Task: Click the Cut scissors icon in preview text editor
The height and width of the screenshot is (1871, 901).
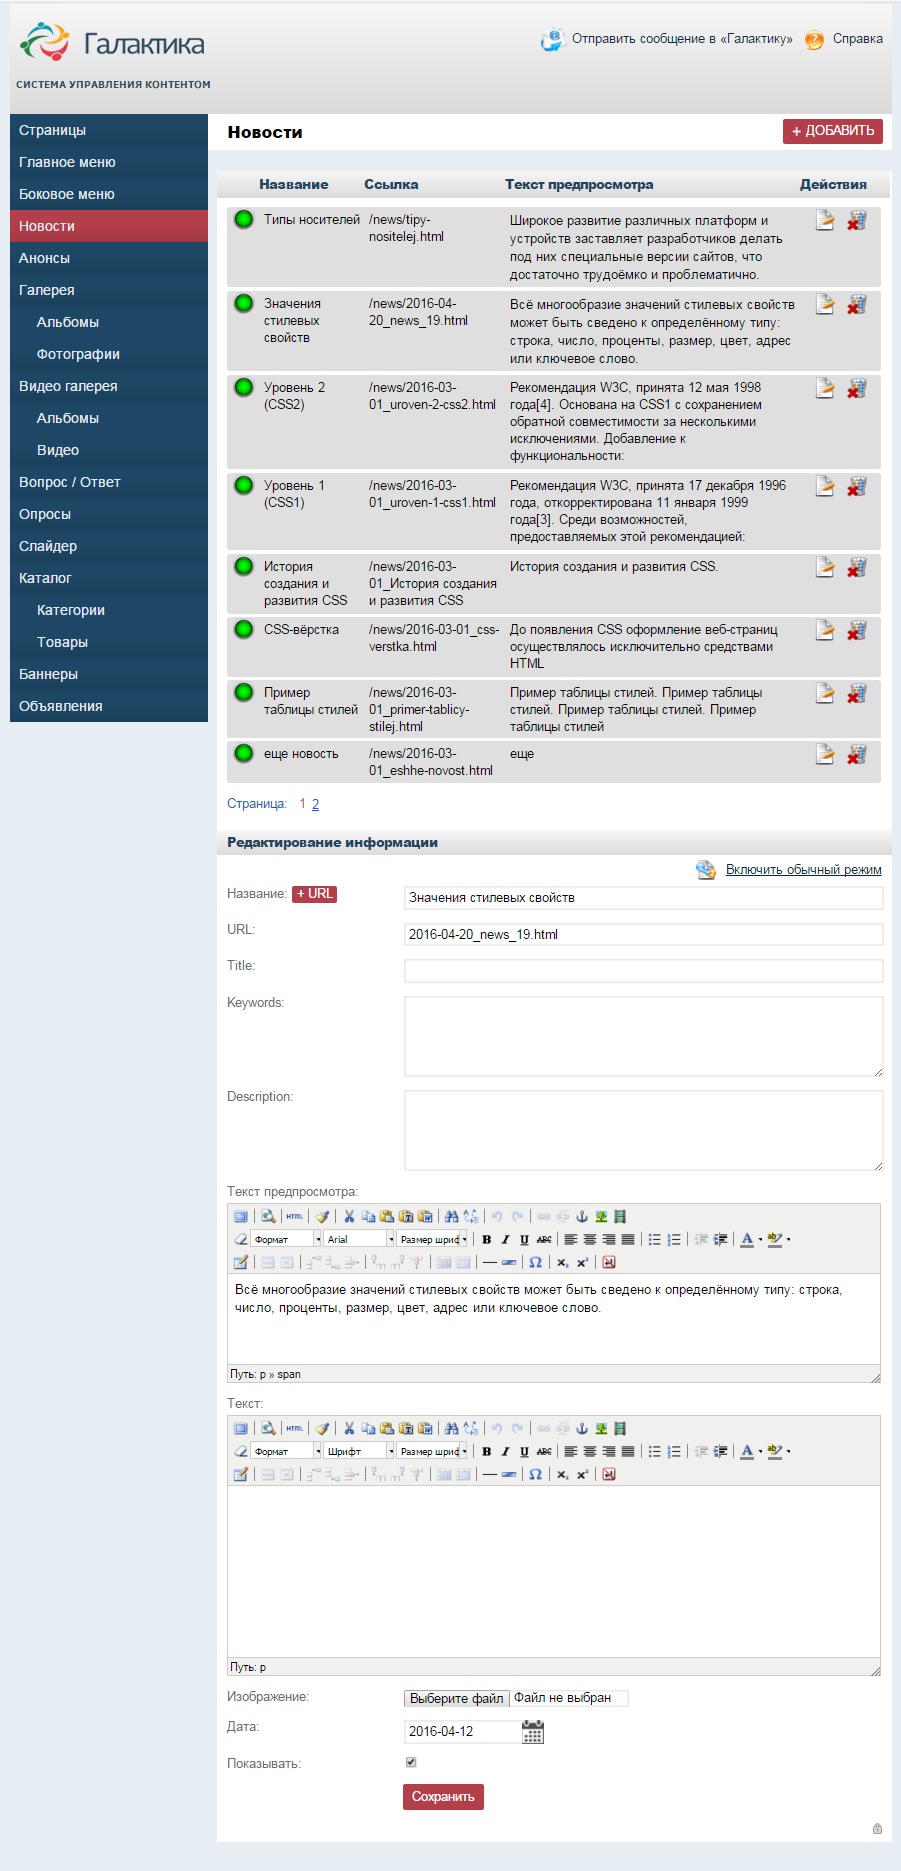Action: pyautogui.click(x=349, y=1216)
